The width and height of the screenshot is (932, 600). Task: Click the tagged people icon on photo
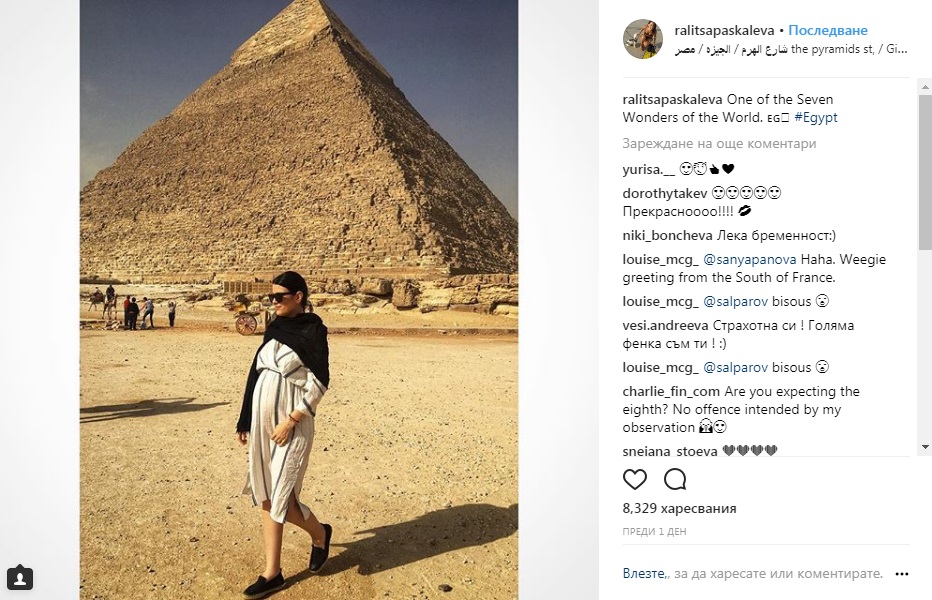point(20,577)
